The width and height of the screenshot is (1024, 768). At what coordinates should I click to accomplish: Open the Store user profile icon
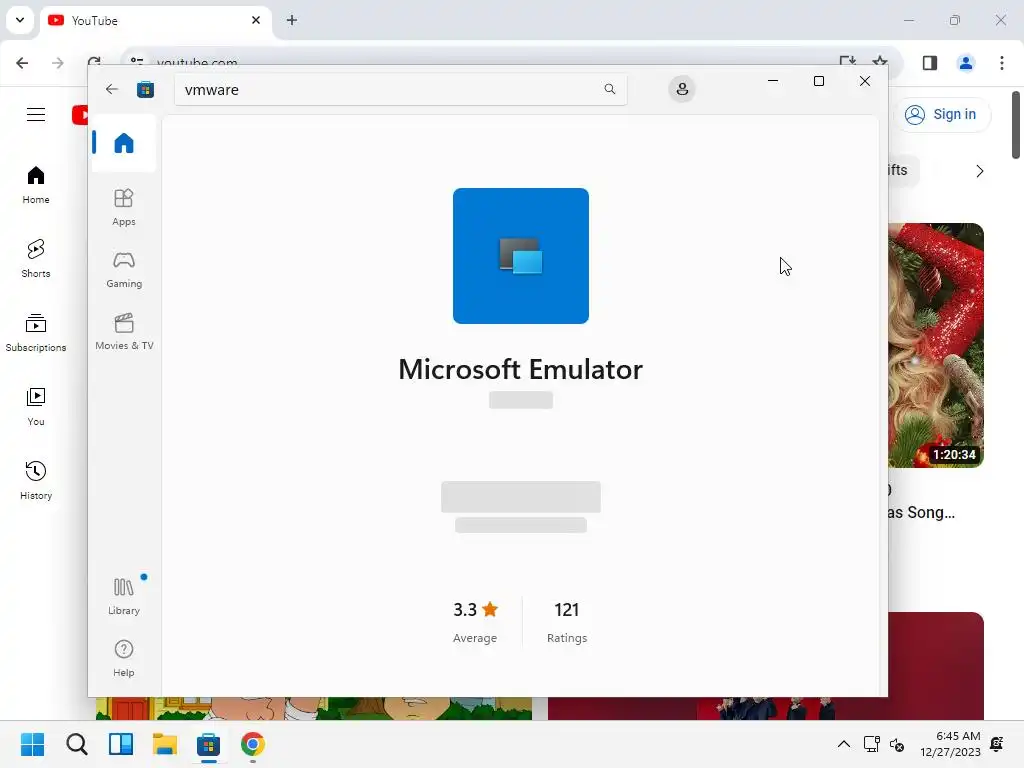(682, 89)
